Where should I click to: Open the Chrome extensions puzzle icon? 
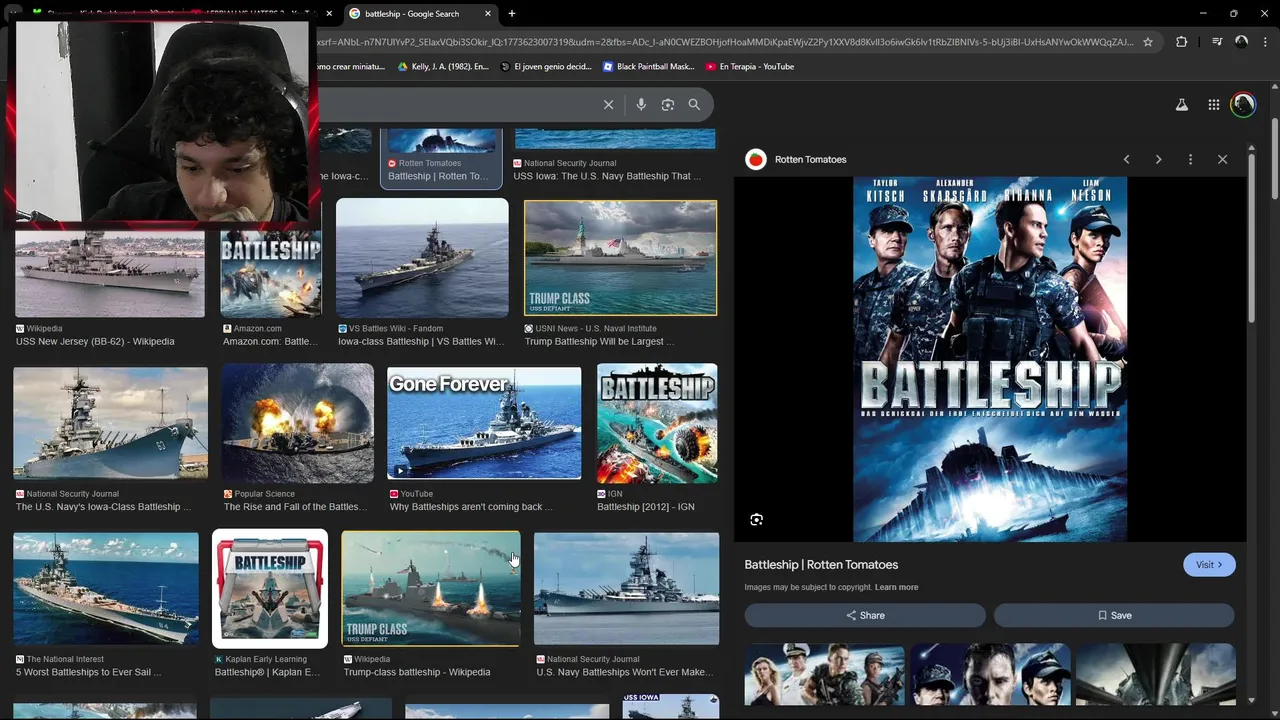[1182, 42]
